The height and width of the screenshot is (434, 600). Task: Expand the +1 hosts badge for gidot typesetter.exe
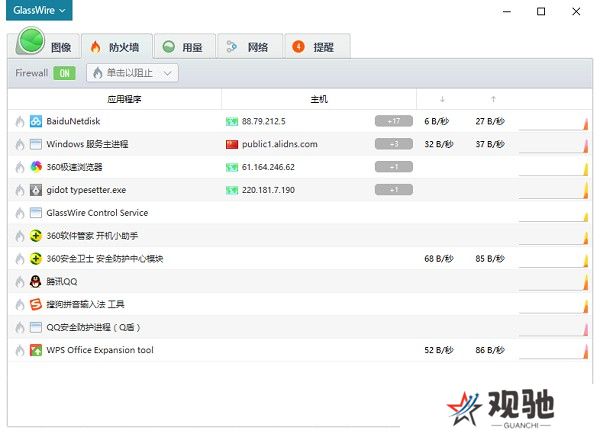pyautogui.click(x=394, y=190)
